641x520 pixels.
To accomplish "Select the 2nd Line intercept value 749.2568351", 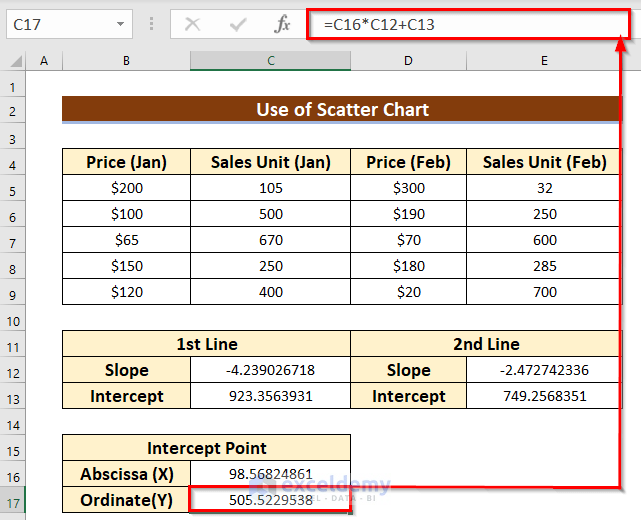I will pos(544,396).
